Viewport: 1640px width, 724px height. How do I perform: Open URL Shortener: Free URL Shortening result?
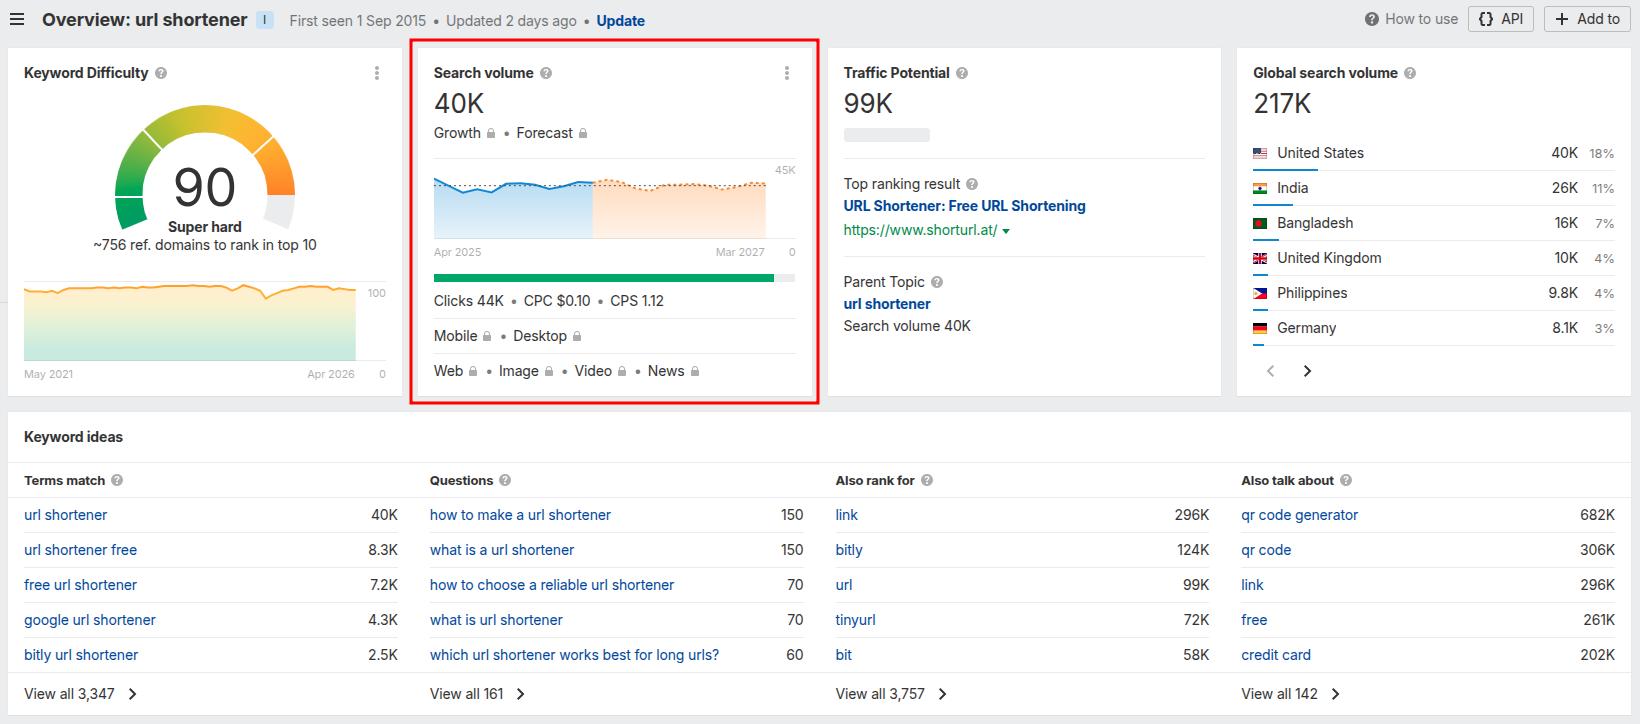(964, 206)
